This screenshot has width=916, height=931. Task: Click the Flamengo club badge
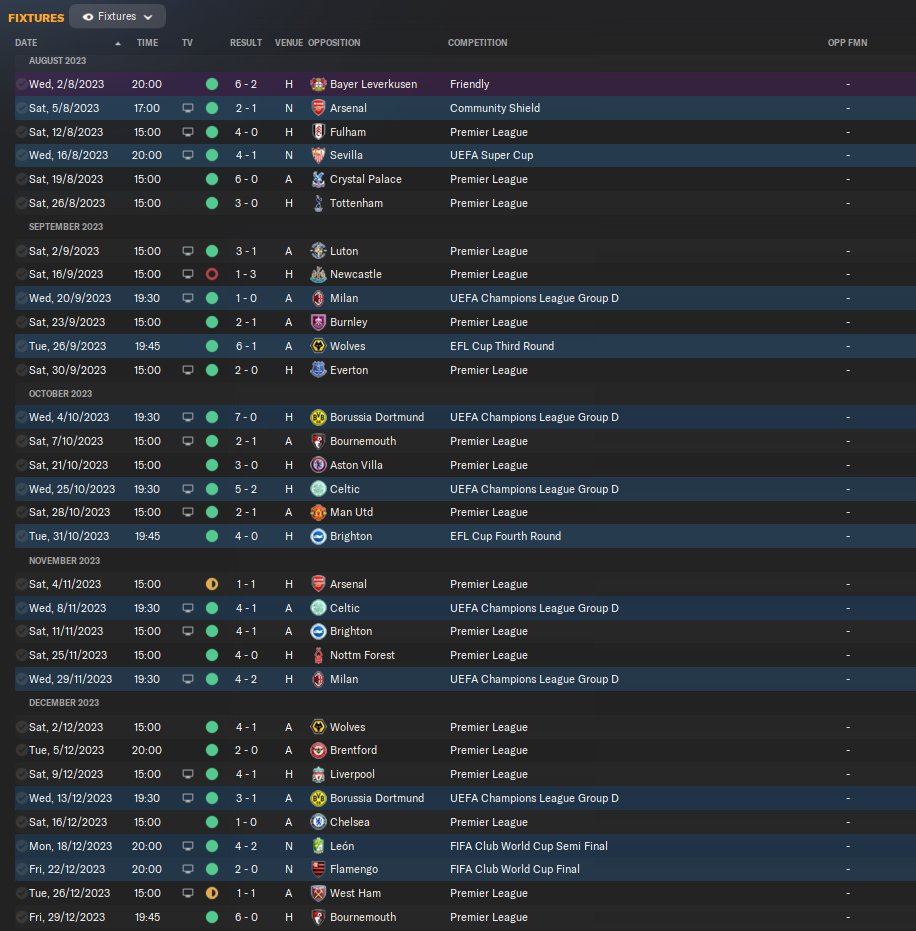318,869
